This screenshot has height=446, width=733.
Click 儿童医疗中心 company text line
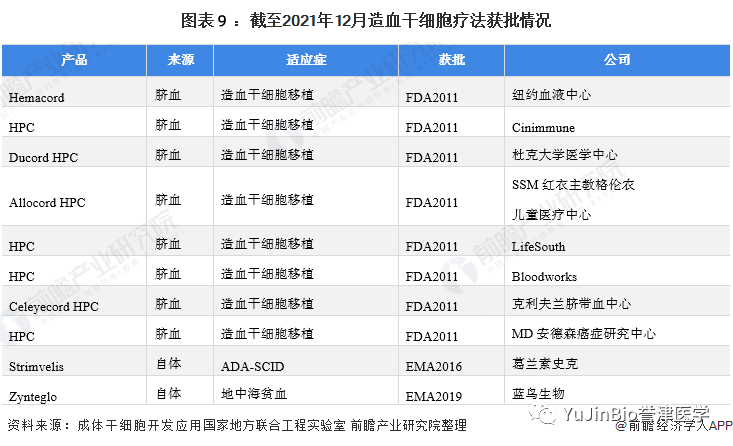coord(552,215)
